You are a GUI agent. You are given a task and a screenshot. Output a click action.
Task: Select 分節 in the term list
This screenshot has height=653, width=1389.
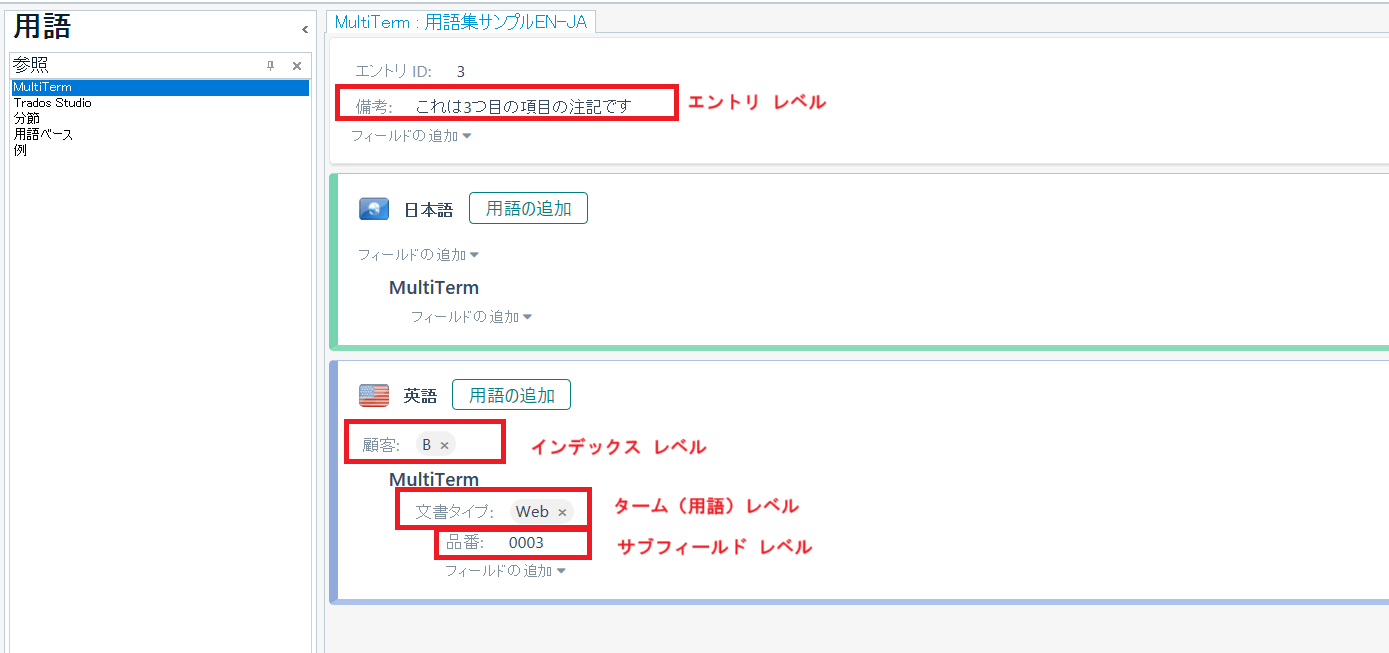tap(27, 118)
